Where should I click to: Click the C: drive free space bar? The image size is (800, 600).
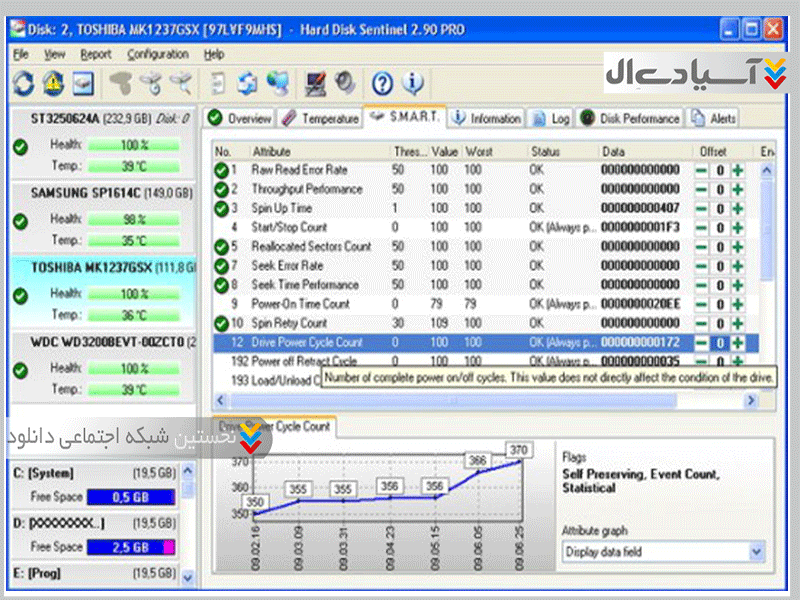(134, 498)
